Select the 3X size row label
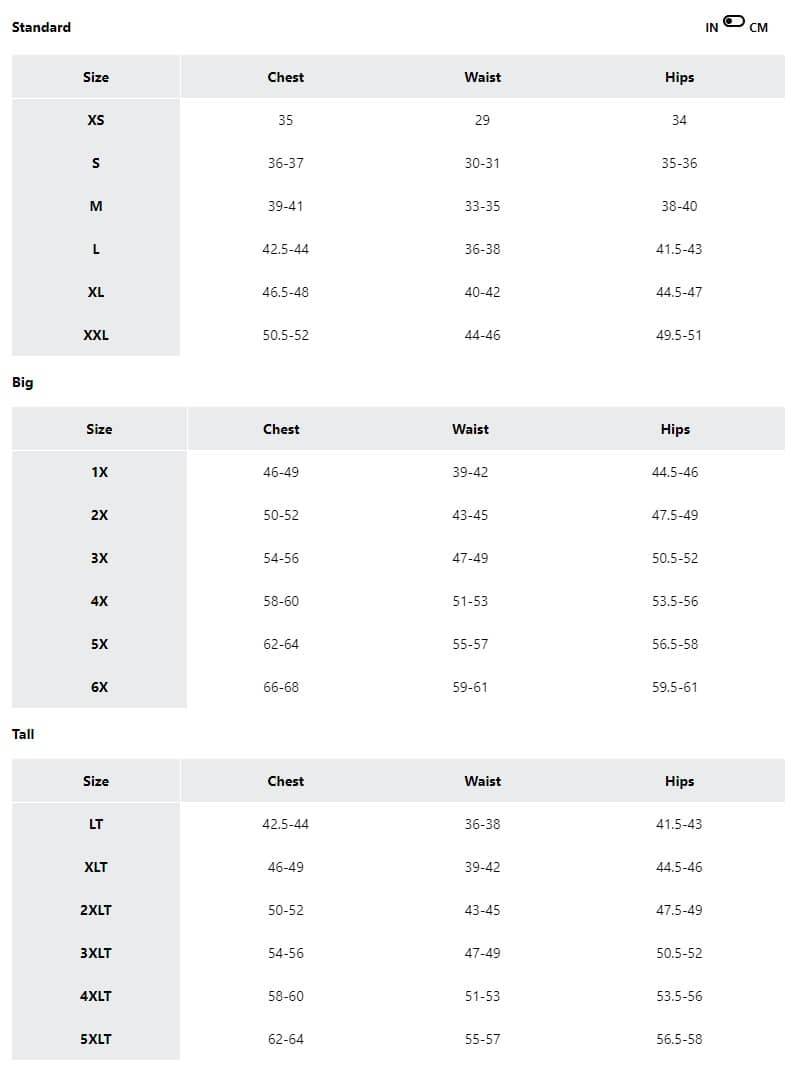 click(99, 558)
